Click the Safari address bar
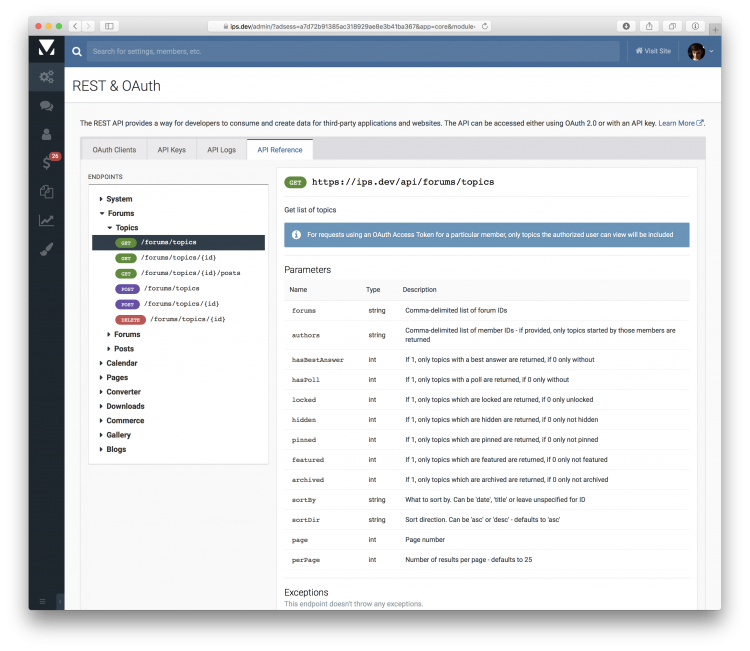The width and height of the screenshot is (750, 651). coord(350,26)
